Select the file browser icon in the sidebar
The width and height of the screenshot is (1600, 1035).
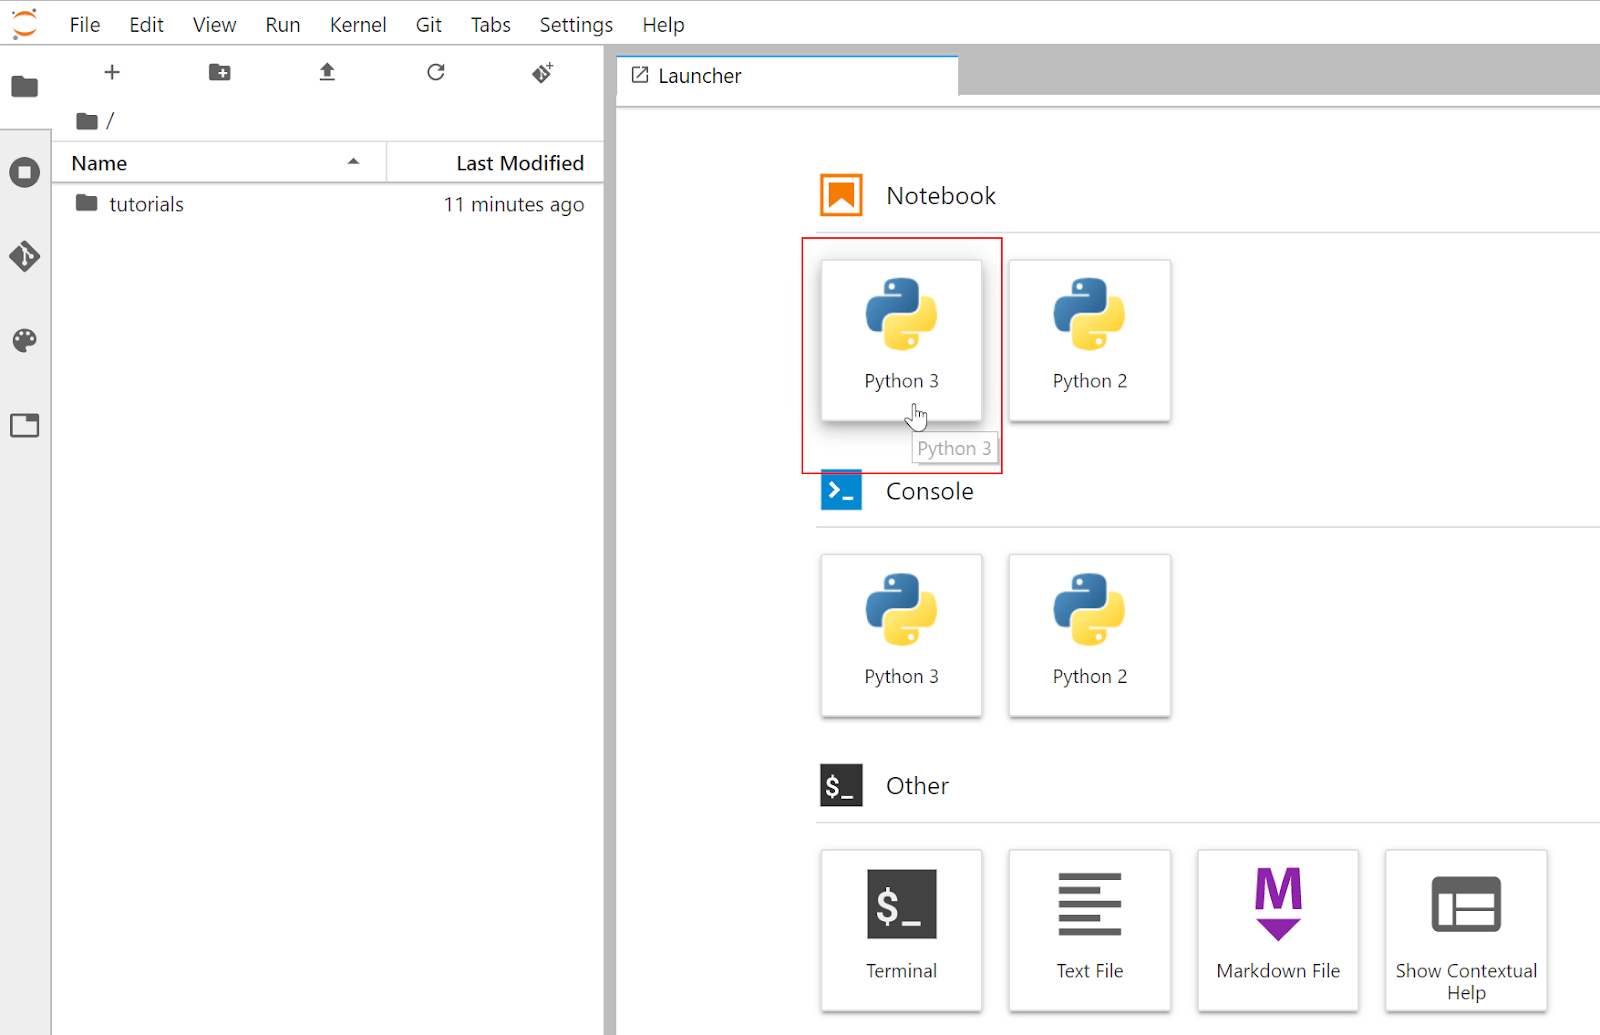coord(24,87)
